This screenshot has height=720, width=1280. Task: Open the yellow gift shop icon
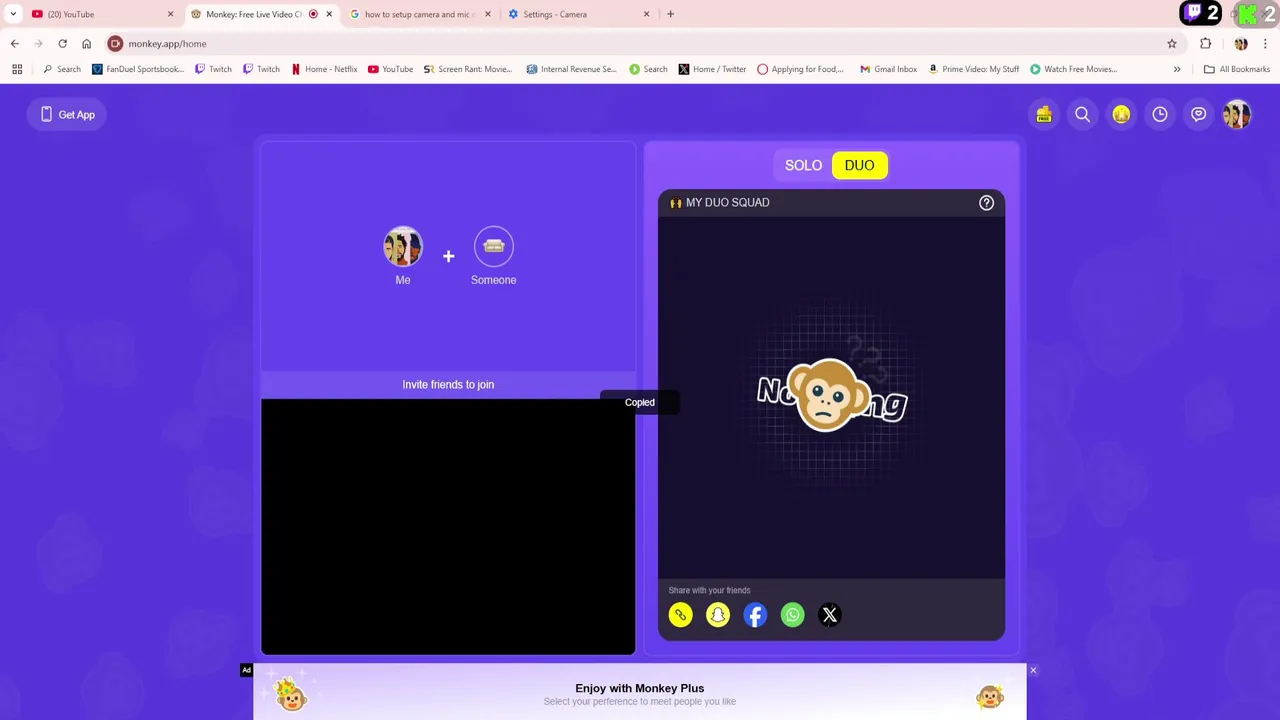tap(1044, 115)
